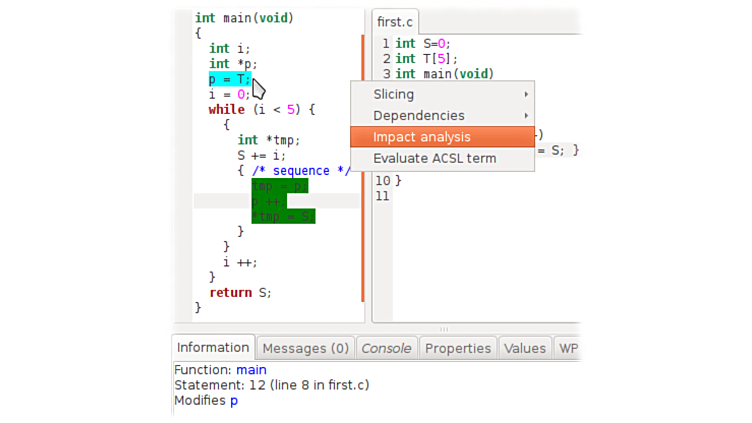The image size is (752, 423).
Task: Expand the Dependencies submenu arrow
Action: point(526,116)
